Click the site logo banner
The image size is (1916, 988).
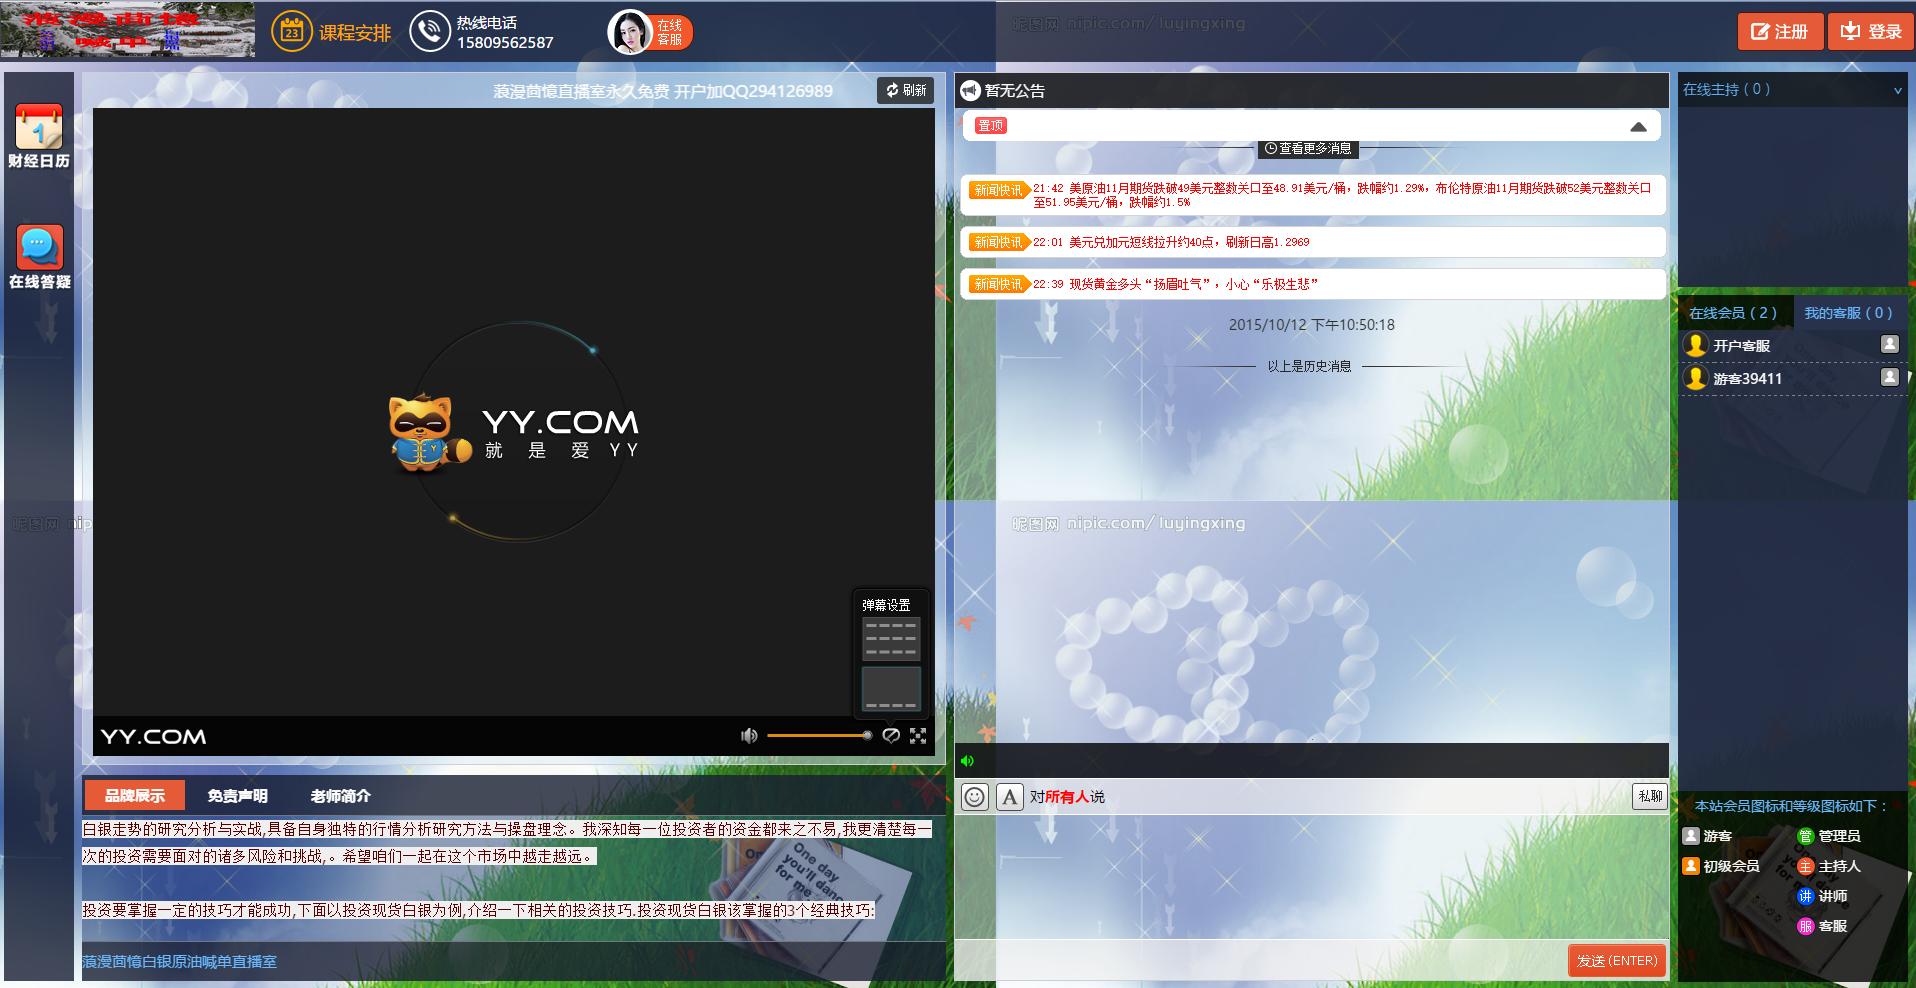(x=127, y=30)
